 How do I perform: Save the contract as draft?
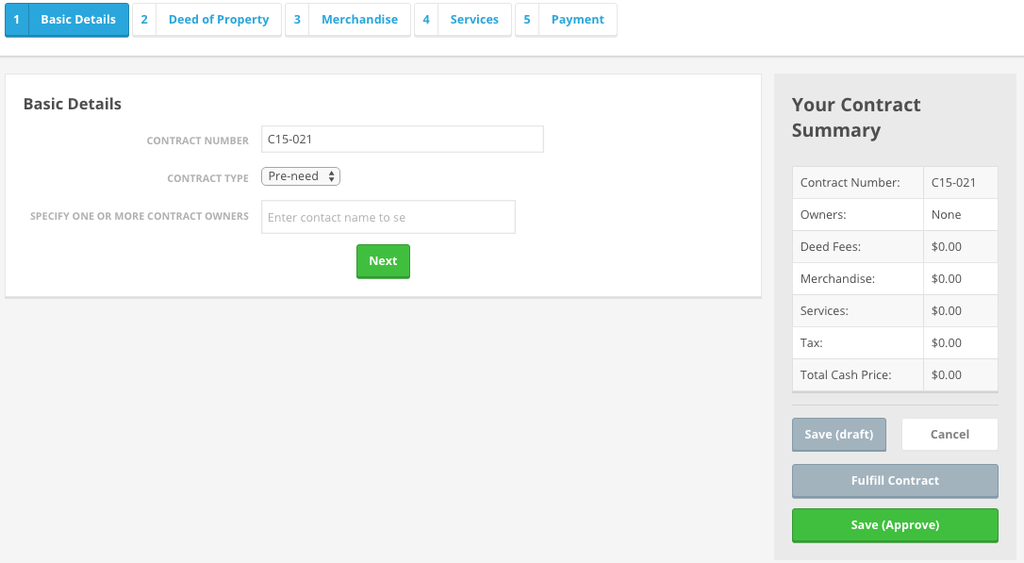point(839,434)
